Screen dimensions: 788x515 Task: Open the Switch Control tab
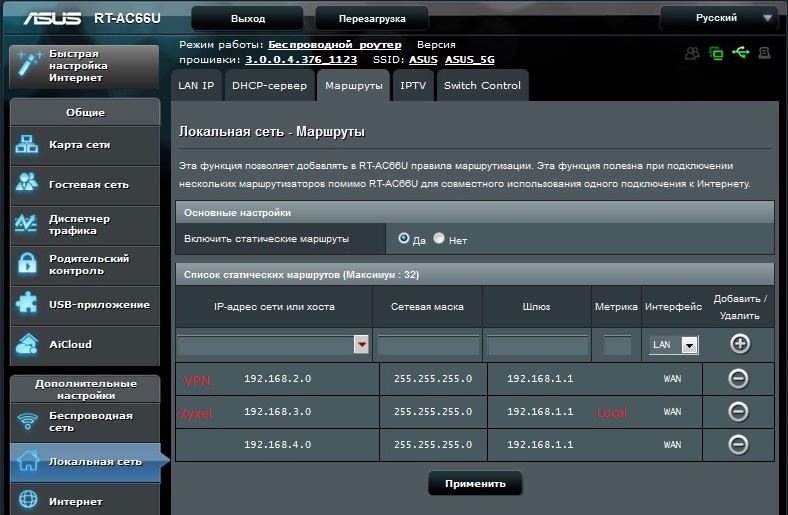tap(482, 85)
